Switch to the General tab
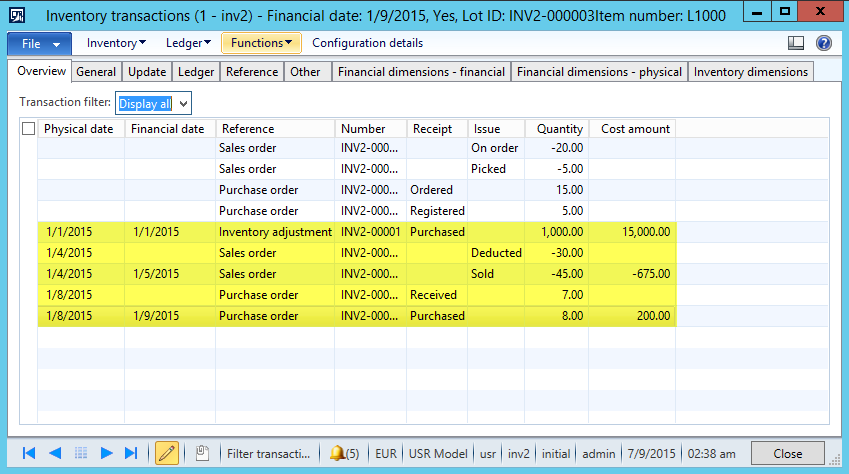Screen dimensions: 849x474 click(x=96, y=72)
